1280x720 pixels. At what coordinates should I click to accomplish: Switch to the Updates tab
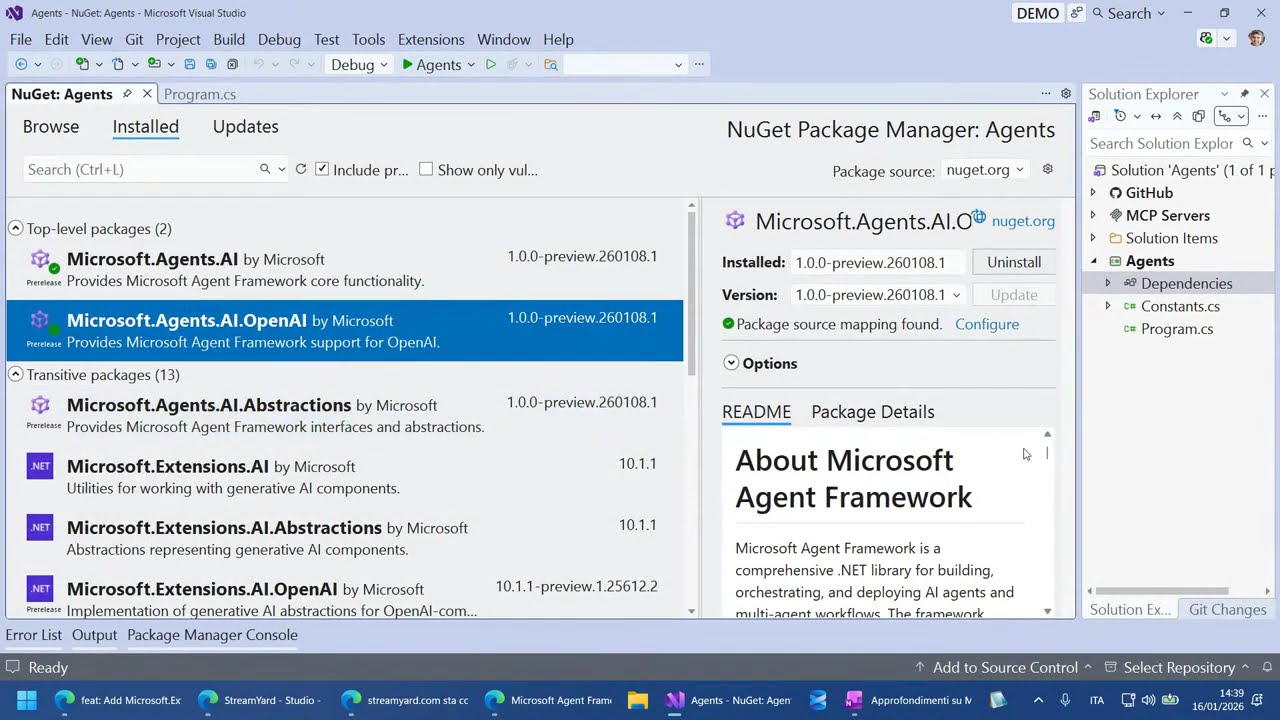click(x=245, y=127)
